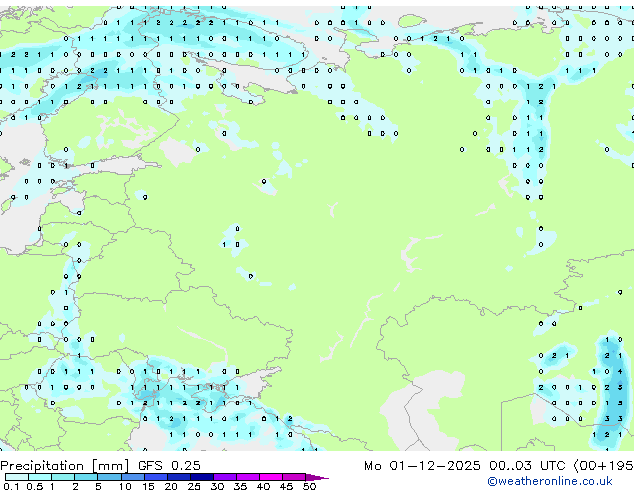
Task: Click the legend label 10
Action: [x=125, y=486]
